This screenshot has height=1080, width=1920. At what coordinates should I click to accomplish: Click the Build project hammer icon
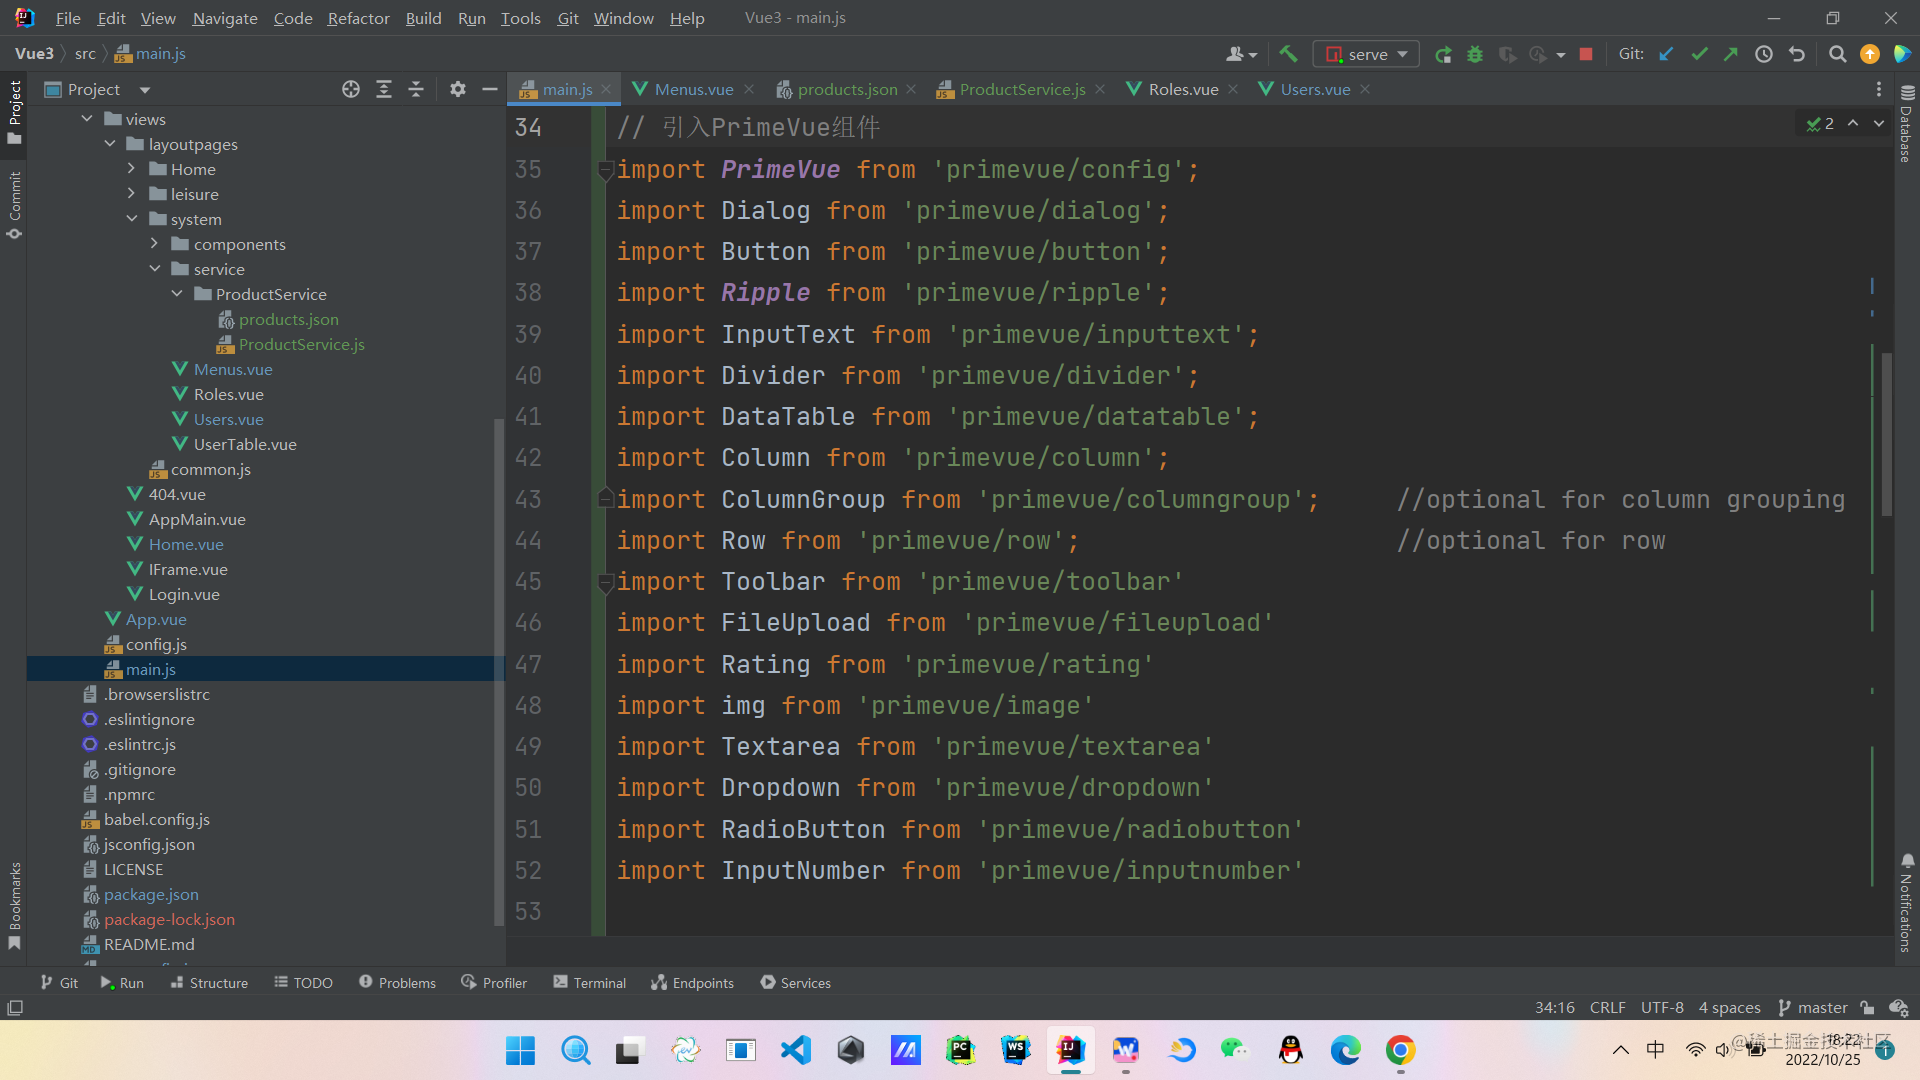[x=1288, y=54]
